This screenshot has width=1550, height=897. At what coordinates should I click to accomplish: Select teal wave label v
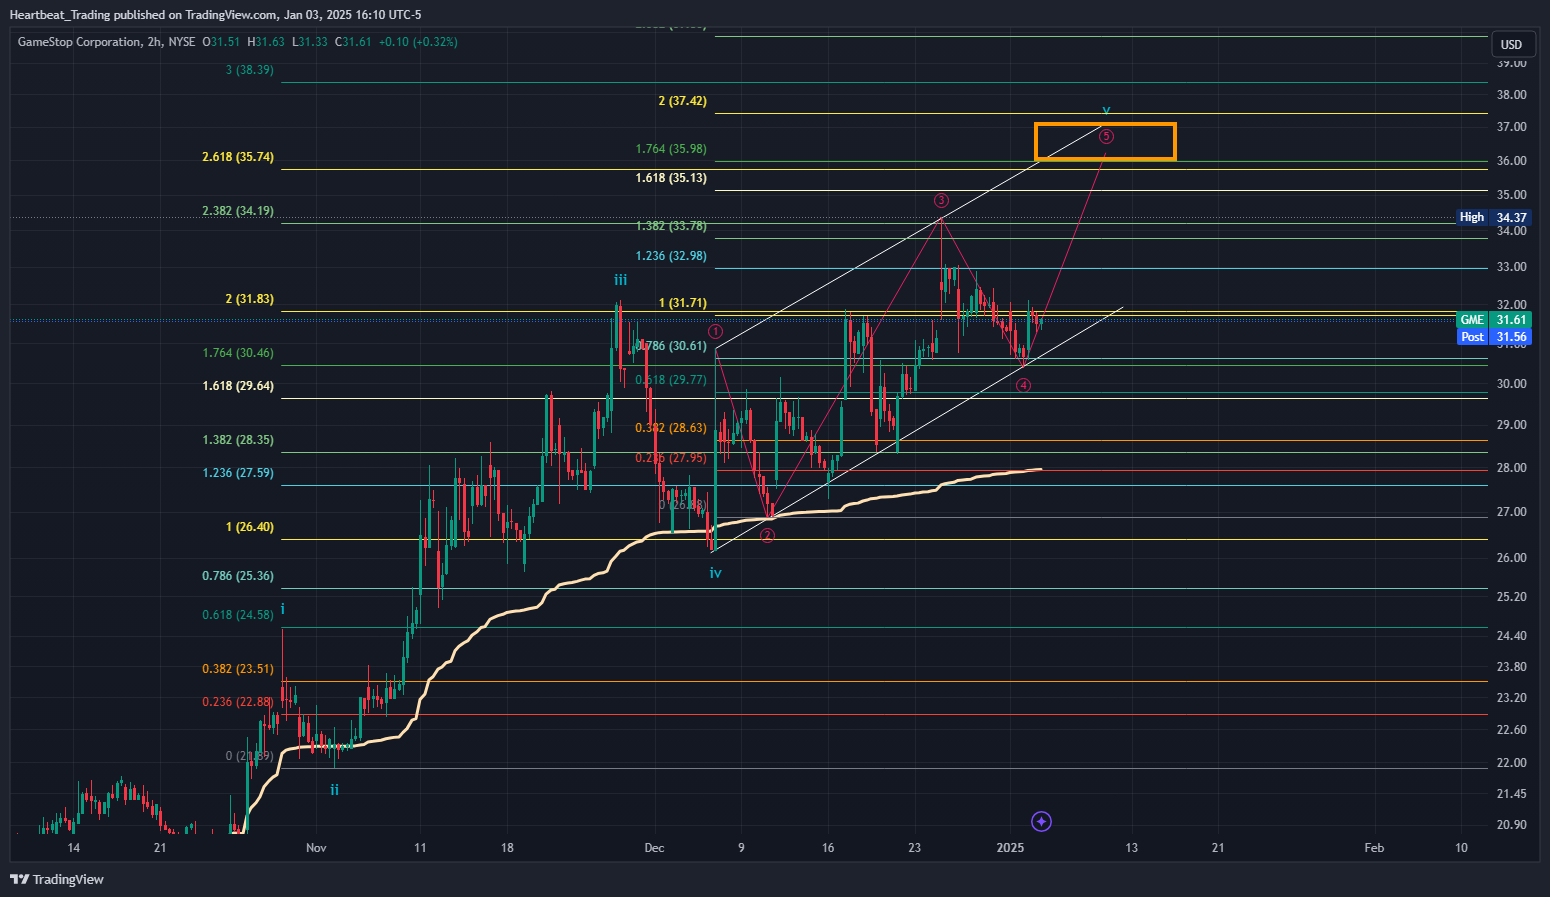pyautogui.click(x=1106, y=110)
